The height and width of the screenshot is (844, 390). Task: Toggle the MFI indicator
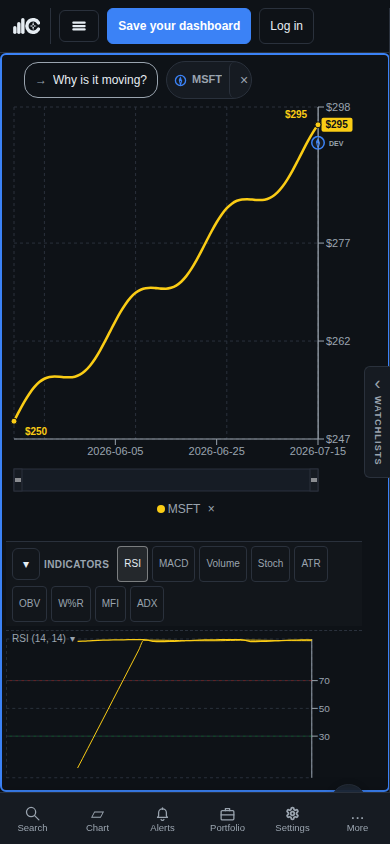[x=110, y=604]
